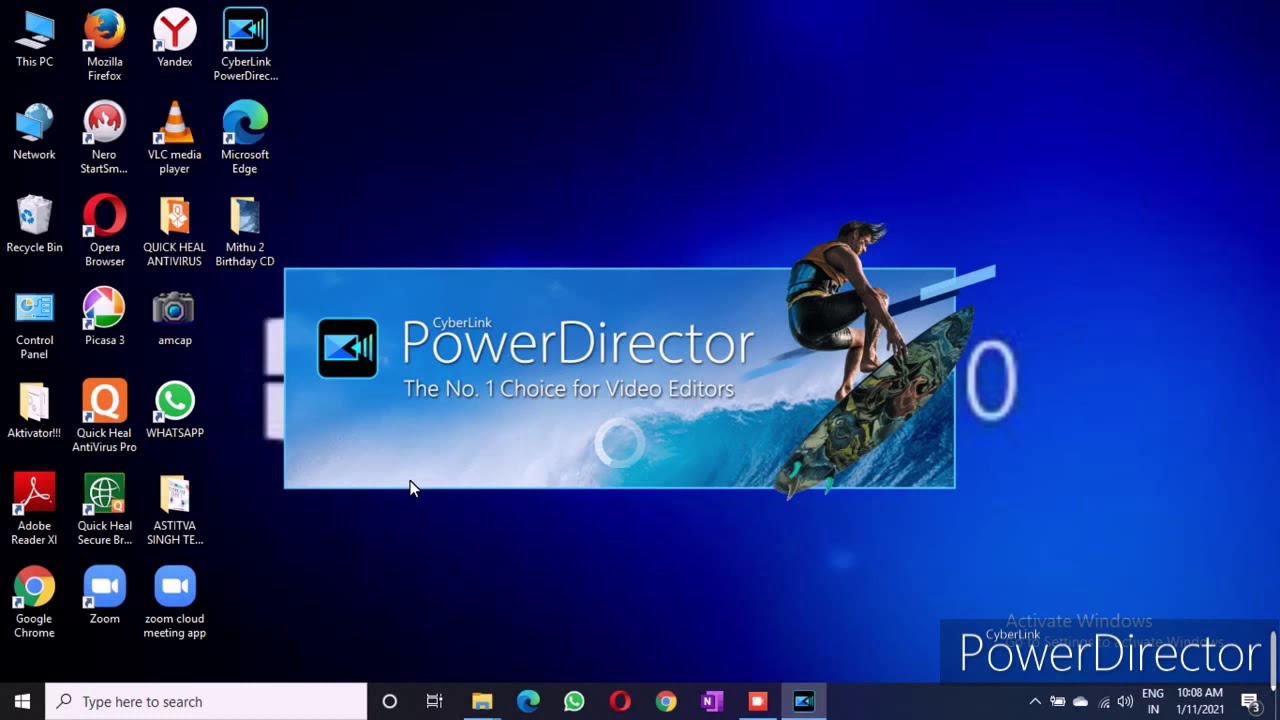
Task: Open Network desktop icon
Action: (x=34, y=133)
